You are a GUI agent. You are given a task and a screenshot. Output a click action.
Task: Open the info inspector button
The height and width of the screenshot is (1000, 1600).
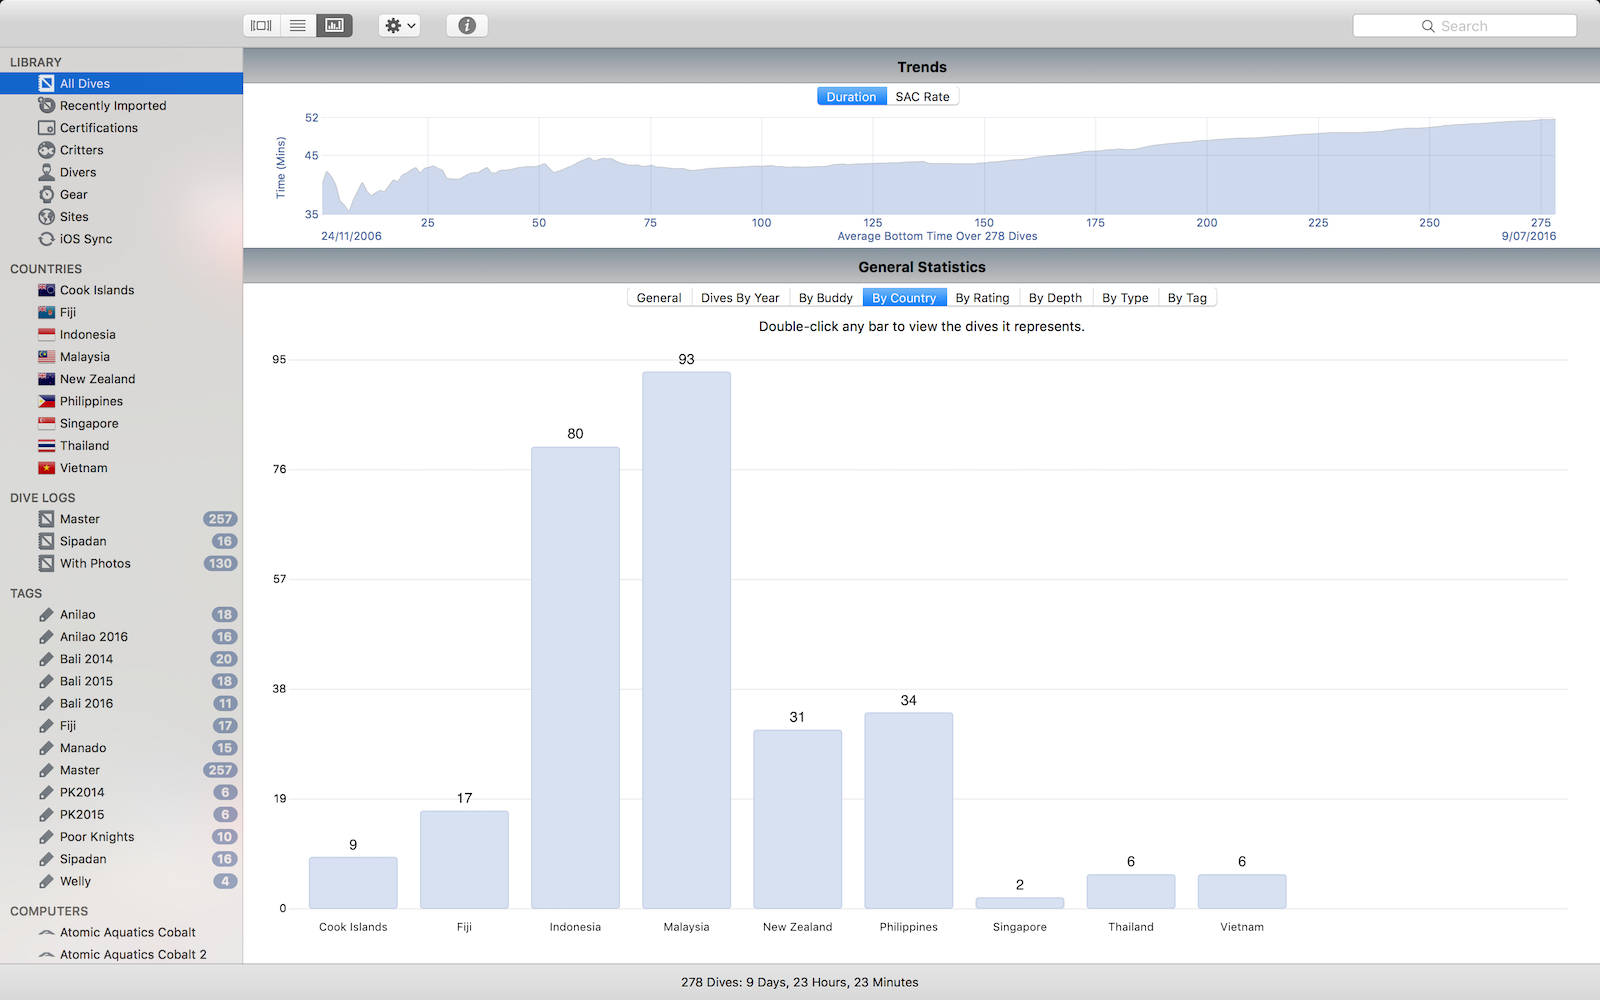(467, 26)
